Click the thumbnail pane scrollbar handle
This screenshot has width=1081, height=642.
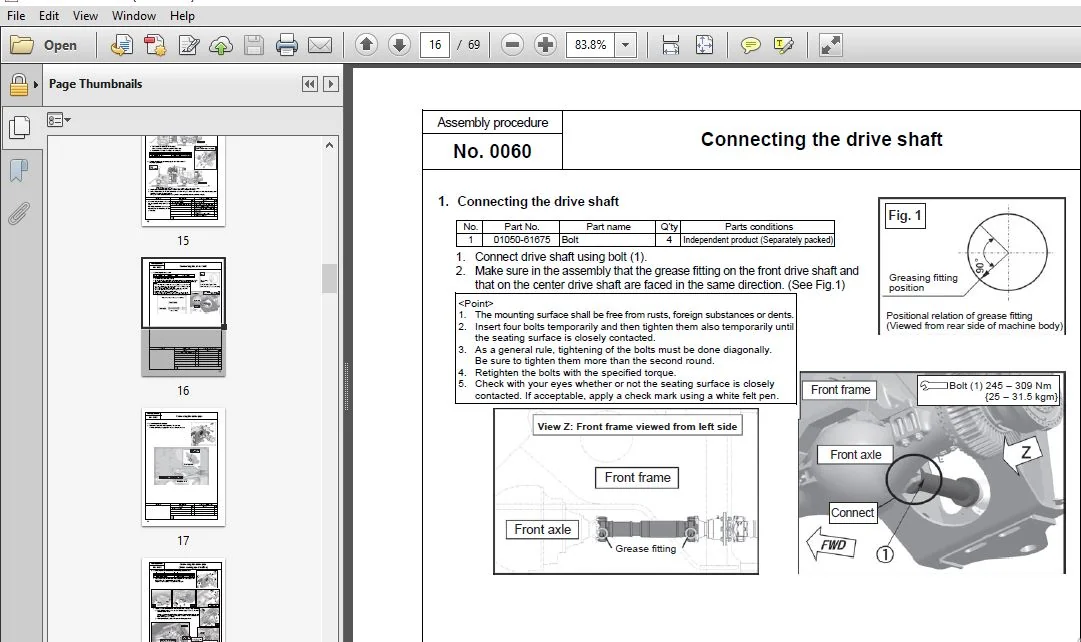(330, 279)
